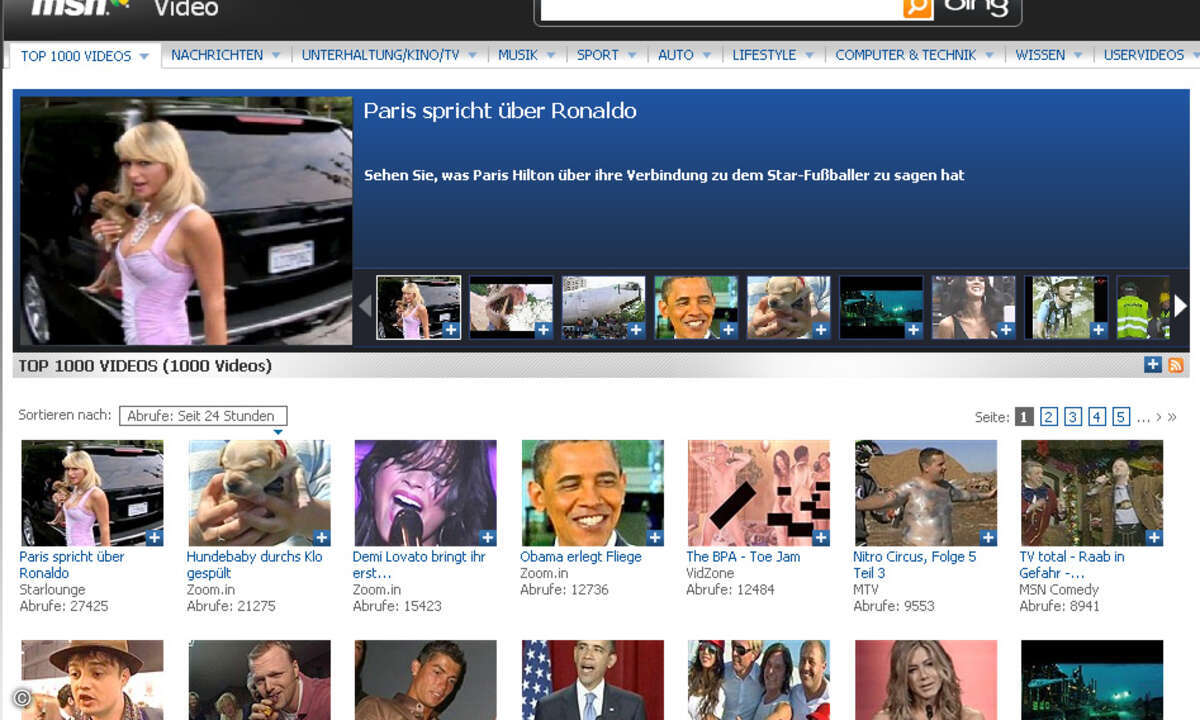Click 'Abrufe: 27425' view count text
This screenshot has height=720, width=1200.
pos(64,606)
